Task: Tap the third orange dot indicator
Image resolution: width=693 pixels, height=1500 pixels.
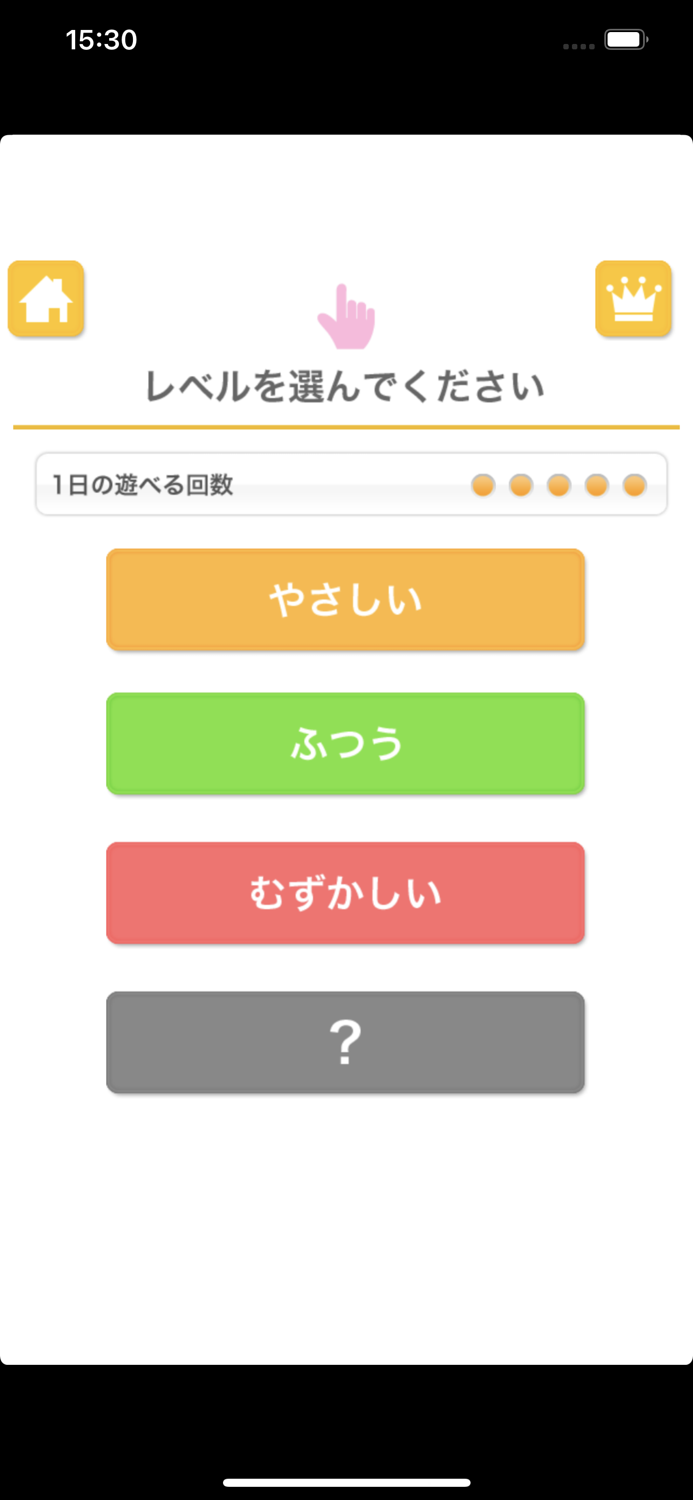Action: click(559, 484)
